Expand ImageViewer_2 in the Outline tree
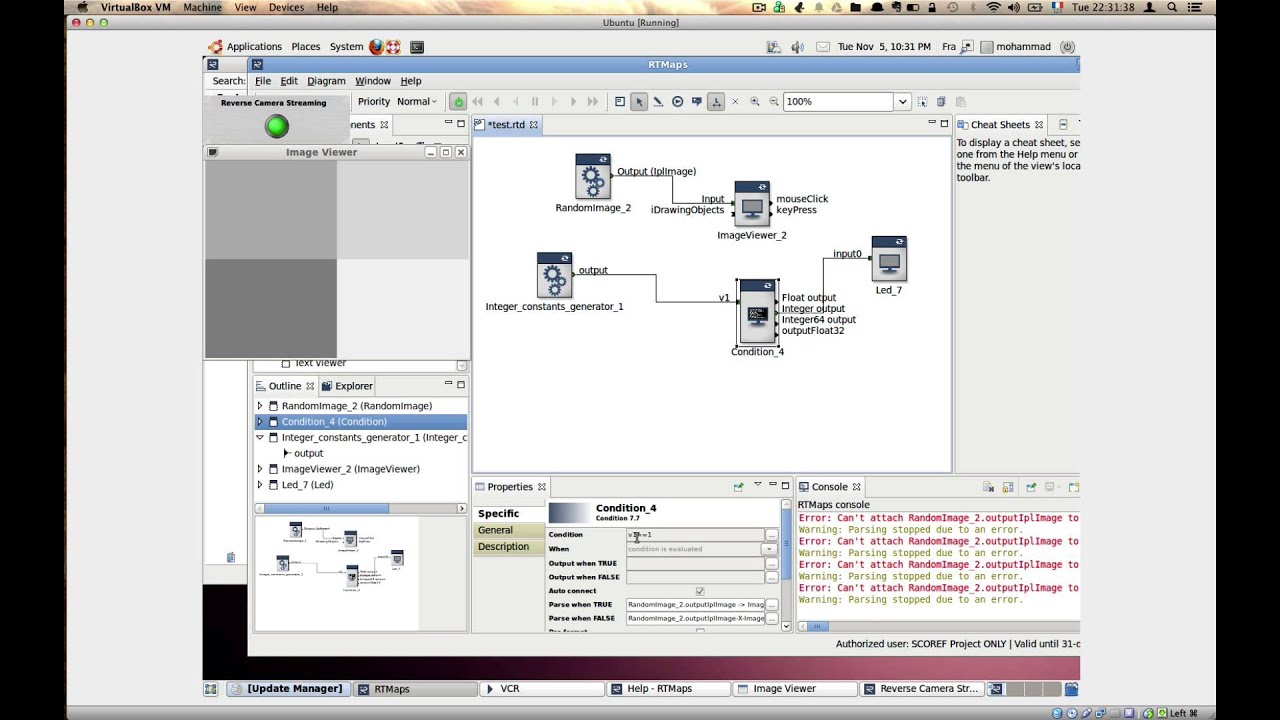 (x=260, y=469)
